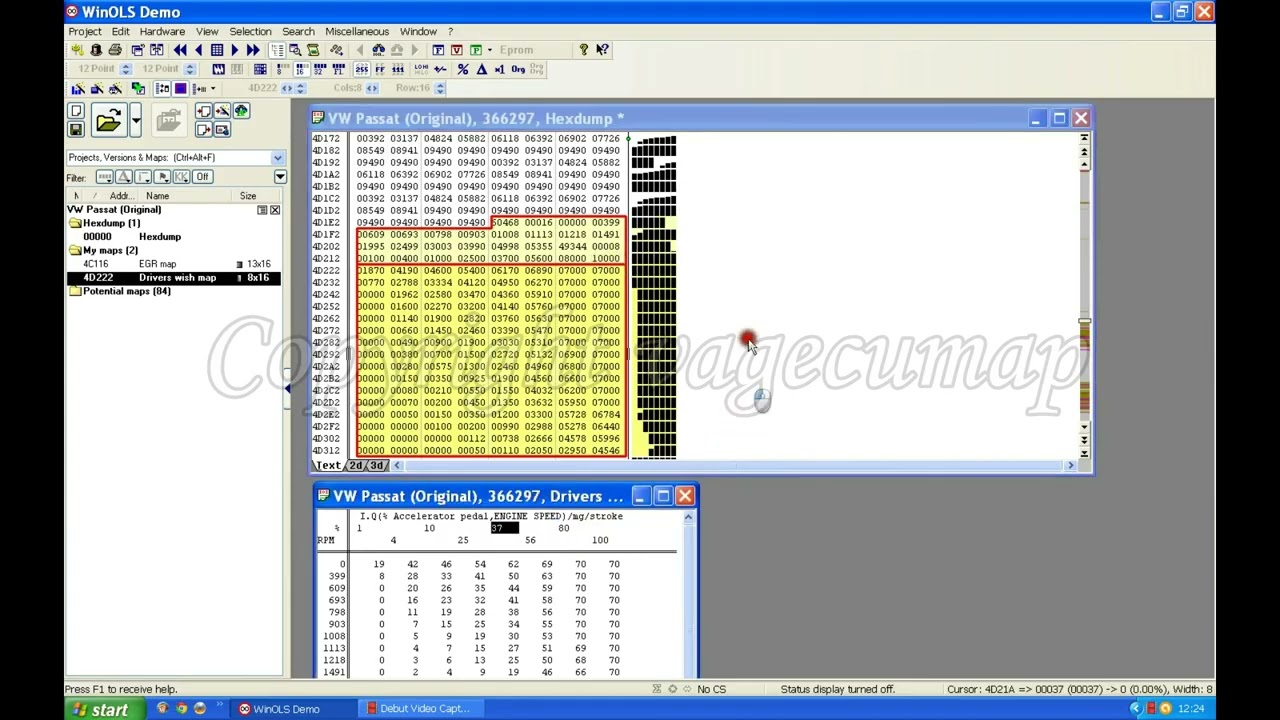Image resolution: width=1280 pixels, height=720 pixels.
Task: Open the Project menu
Action: pos(85,31)
